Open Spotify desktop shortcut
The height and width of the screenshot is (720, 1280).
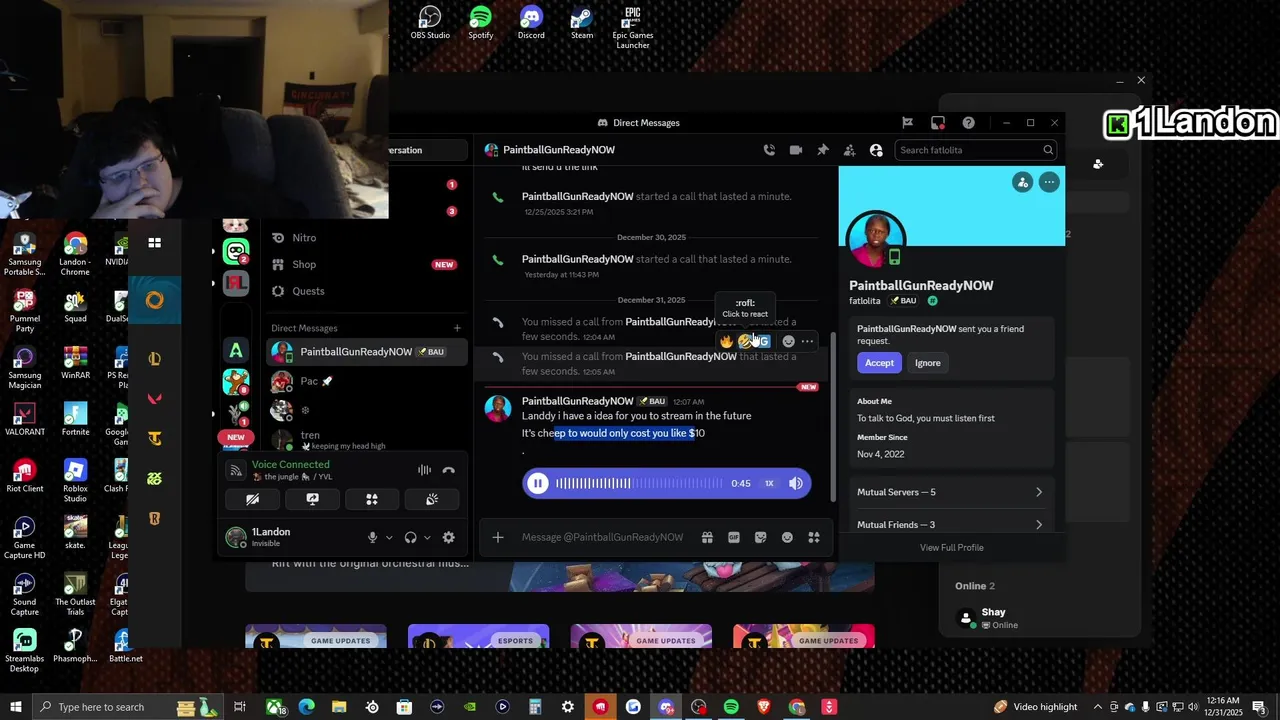(481, 24)
